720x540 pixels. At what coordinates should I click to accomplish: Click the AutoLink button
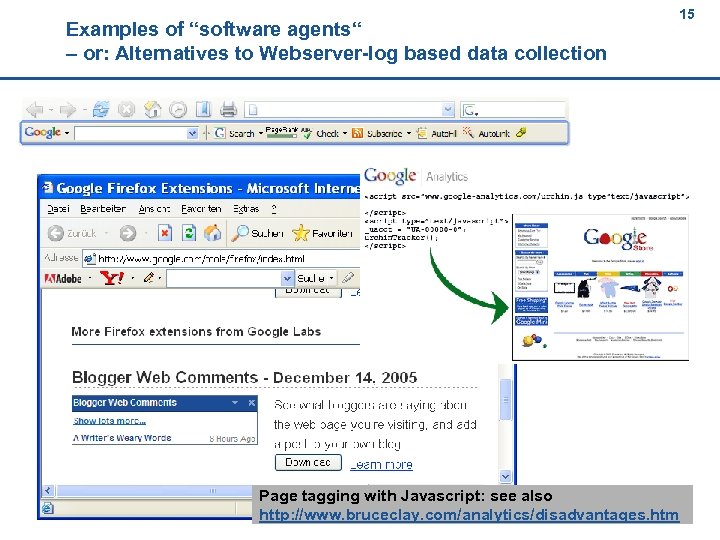point(486,133)
